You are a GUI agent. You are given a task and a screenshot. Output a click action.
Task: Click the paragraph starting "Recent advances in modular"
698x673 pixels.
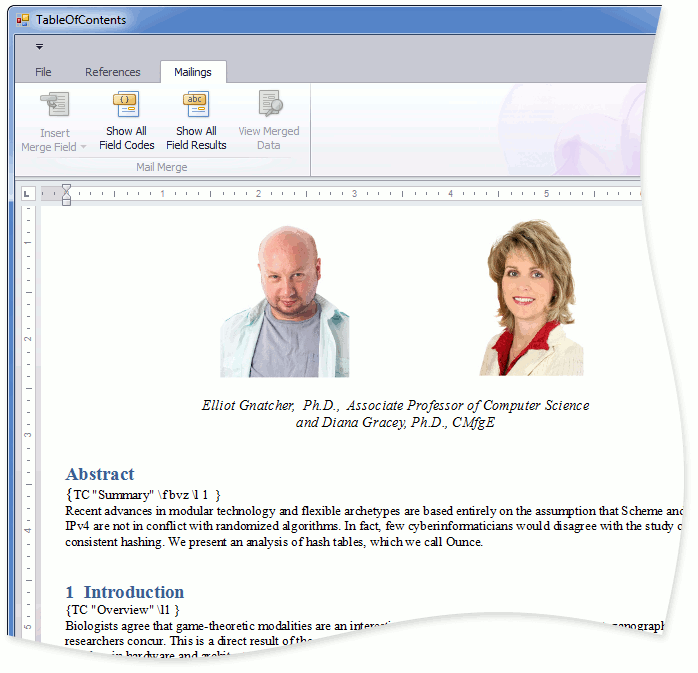click(374, 526)
